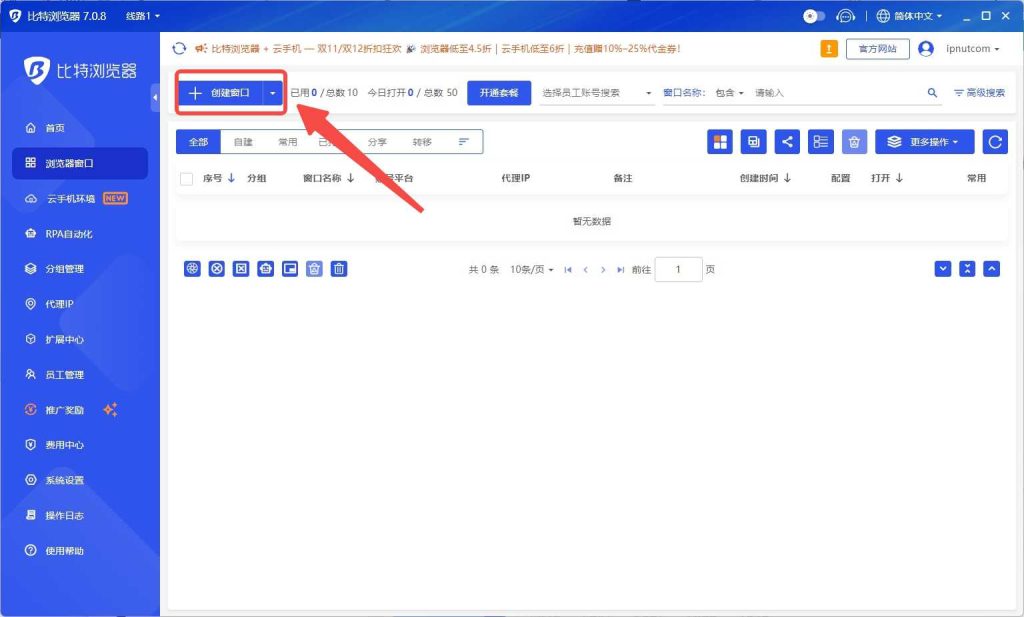Image resolution: width=1024 pixels, height=617 pixels.
Task: Click the refresh button beside 更多操作
Action: tap(994, 142)
